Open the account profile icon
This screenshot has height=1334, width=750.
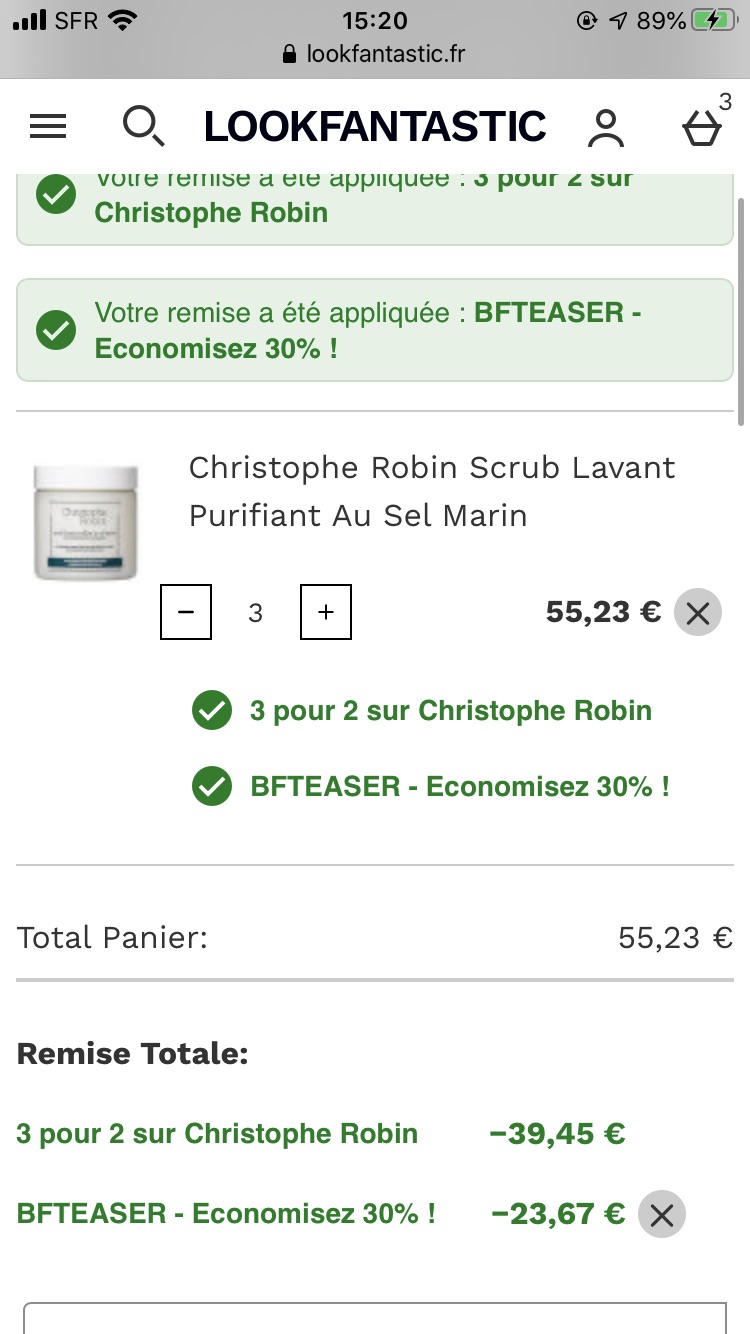606,128
